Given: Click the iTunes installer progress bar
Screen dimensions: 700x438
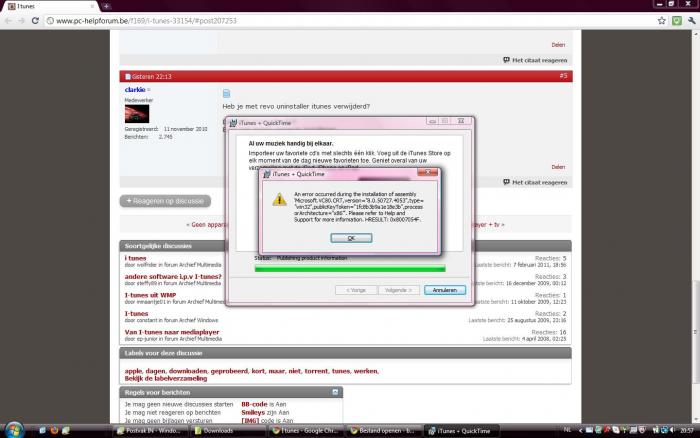Looking at the screenshot, I should [350, 268].
